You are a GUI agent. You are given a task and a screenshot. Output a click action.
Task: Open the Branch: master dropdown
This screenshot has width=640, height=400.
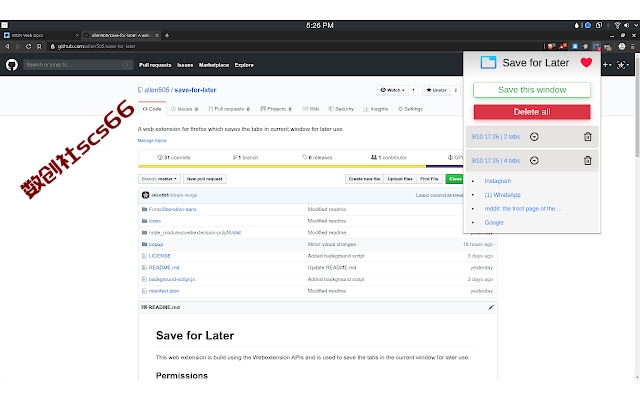point(159,179)
